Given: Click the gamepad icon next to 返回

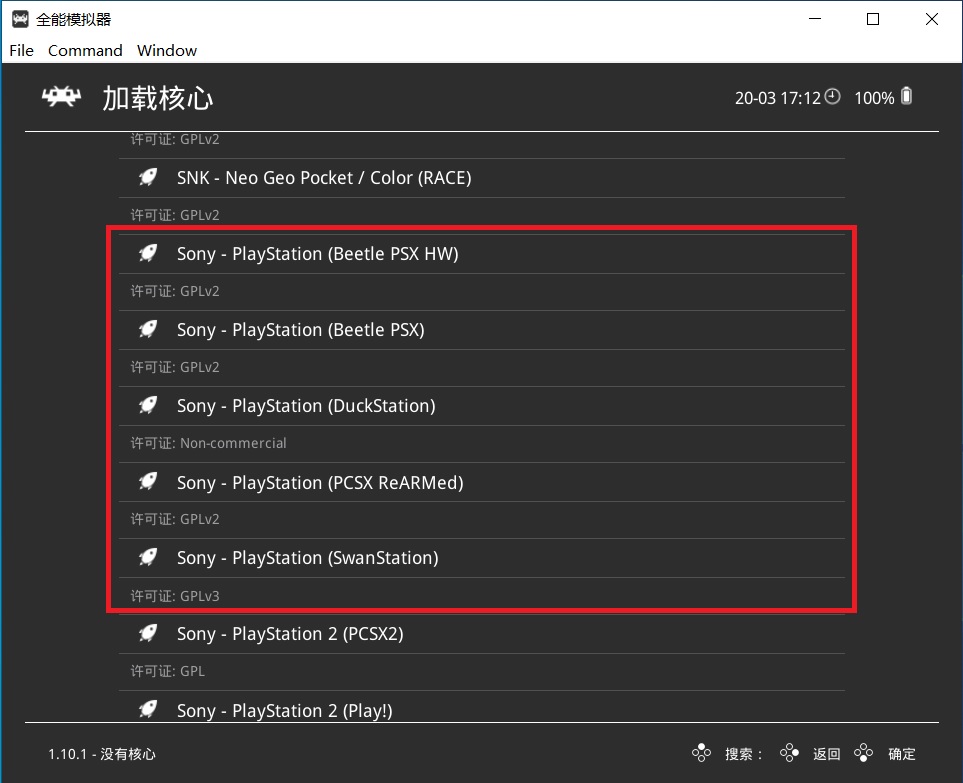Looking at the screenshot, I should coord(789,752).
